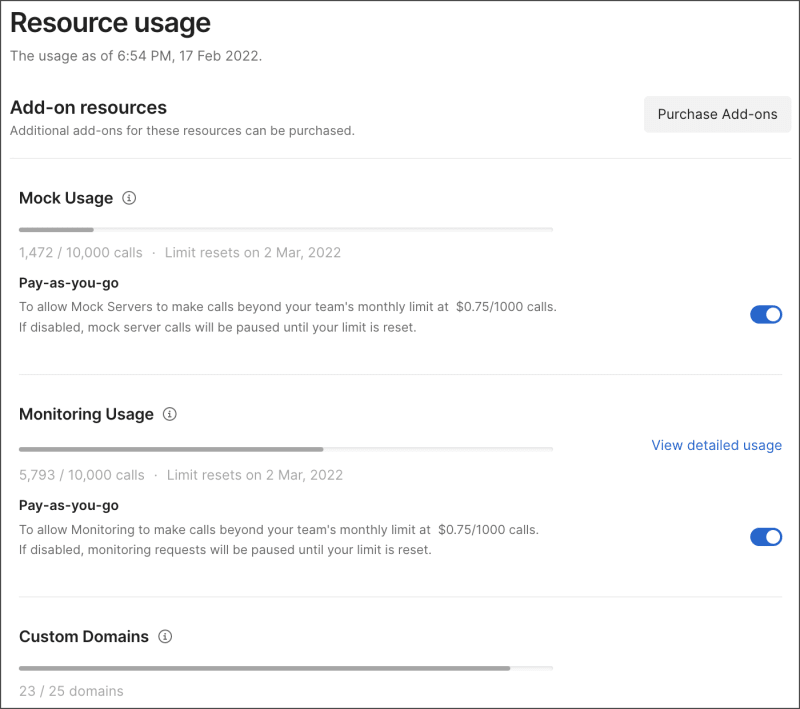The height and width of the screenshot is (709, 800).
Task: Click the Mock Usage progress bar
Action: [x=286, y=230]
